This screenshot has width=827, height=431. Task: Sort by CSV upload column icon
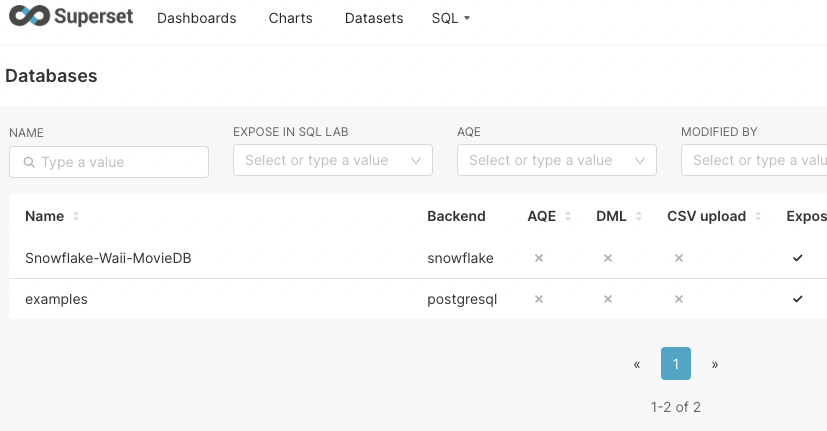click(x=759, y=217)
